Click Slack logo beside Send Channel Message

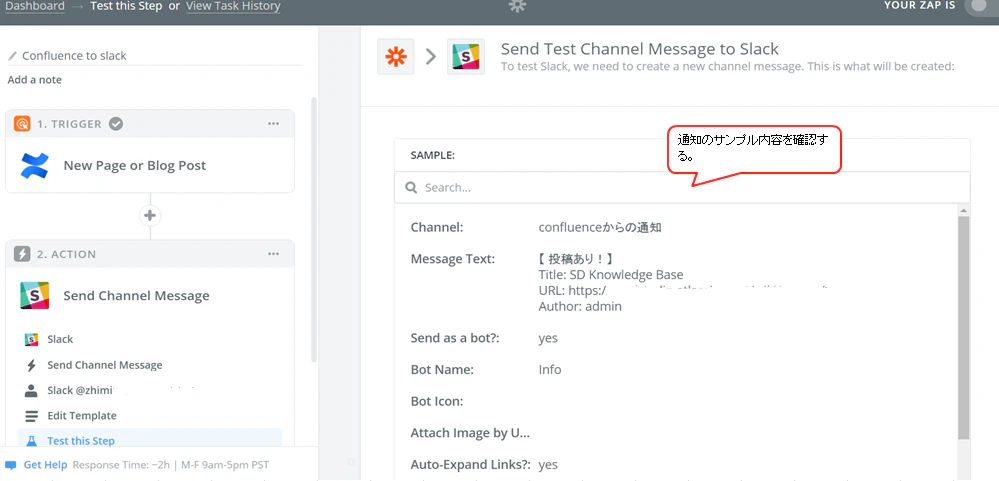click(x=34, y=296)
